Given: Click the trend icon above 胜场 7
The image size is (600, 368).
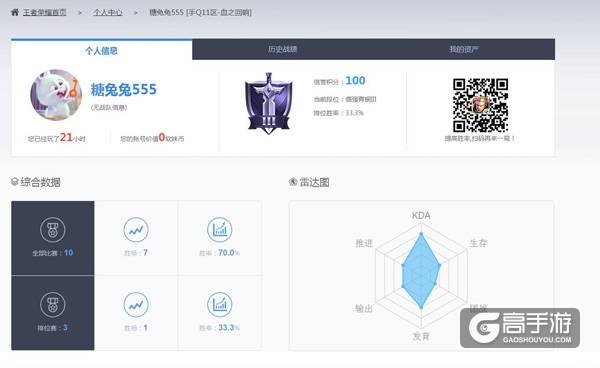Looking at the screenshot, I should pos(136,230).
